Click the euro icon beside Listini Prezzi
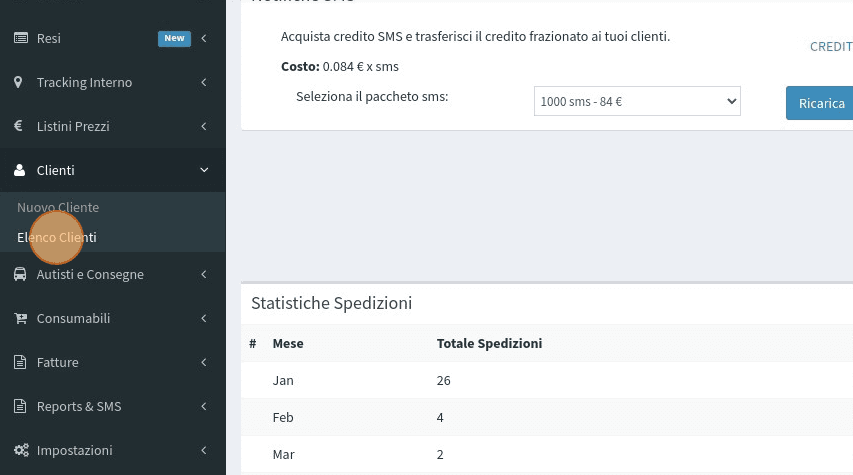Screen dimensions: 853x475 (x=18, y=126)
